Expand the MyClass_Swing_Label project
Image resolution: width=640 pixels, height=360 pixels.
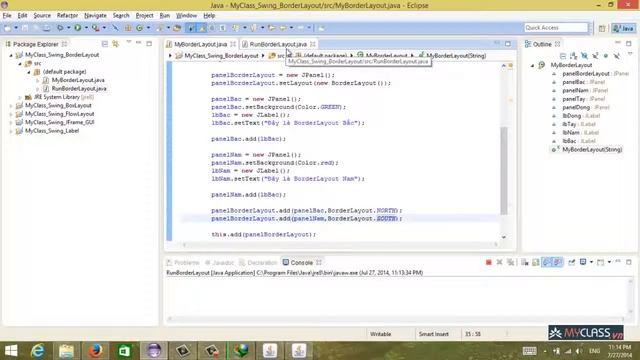[11, 131]
